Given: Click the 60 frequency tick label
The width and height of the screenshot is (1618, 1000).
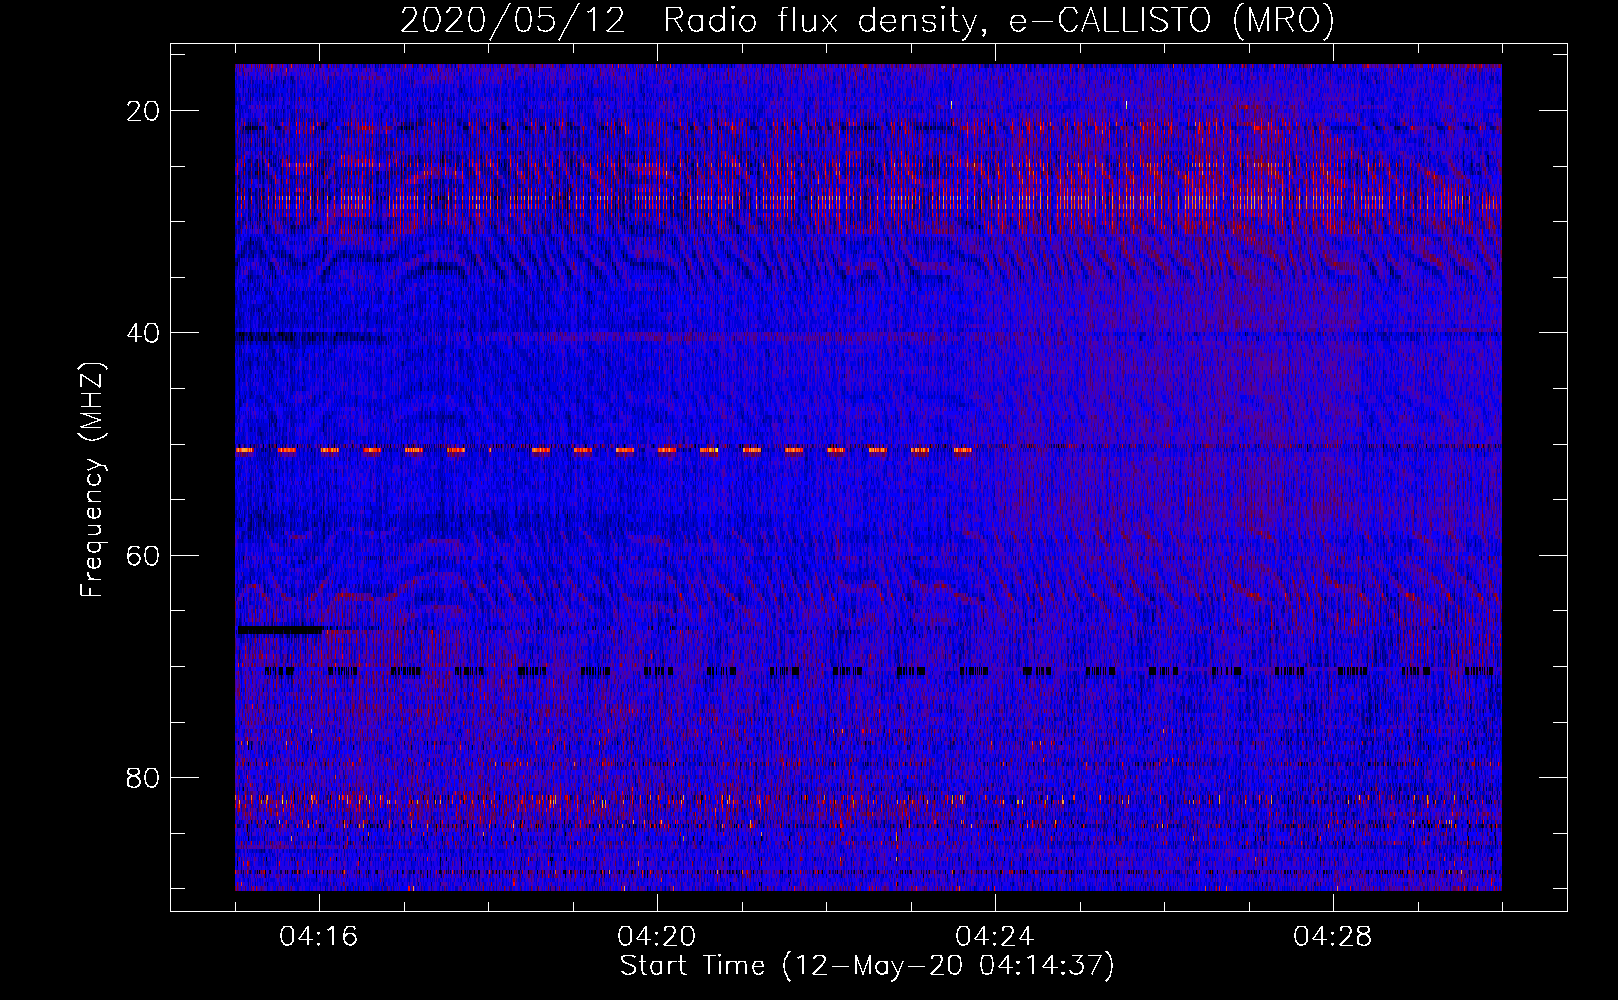Looking at the screenshot, I should pos(144,555).
